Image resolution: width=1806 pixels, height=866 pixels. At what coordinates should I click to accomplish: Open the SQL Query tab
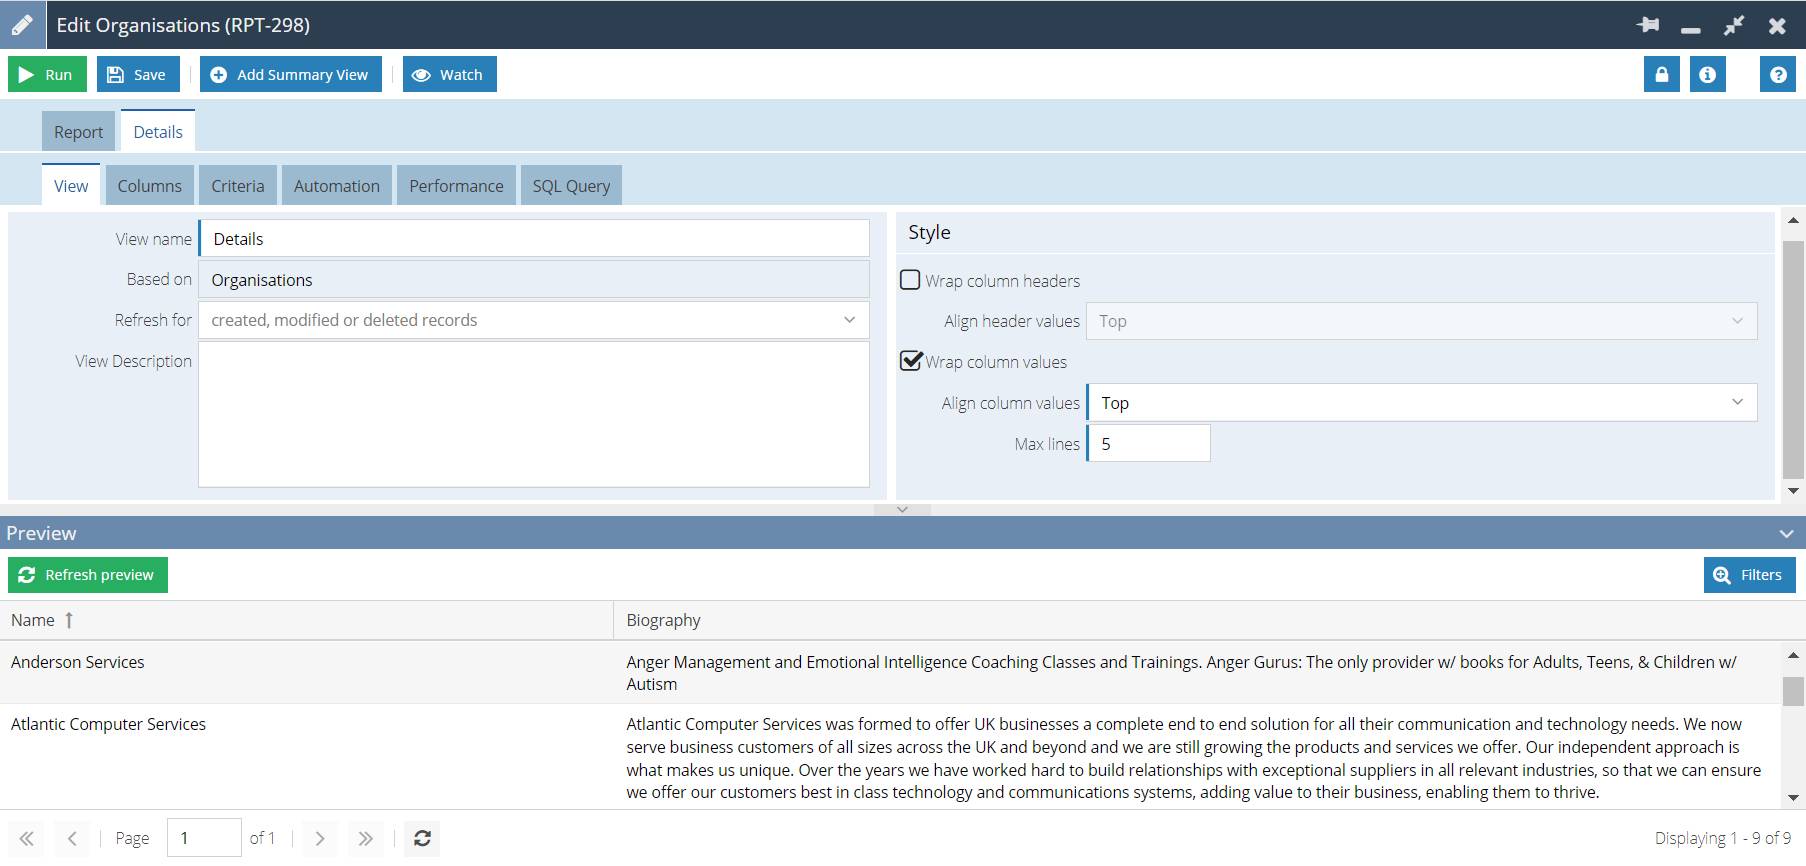point(571,186)
